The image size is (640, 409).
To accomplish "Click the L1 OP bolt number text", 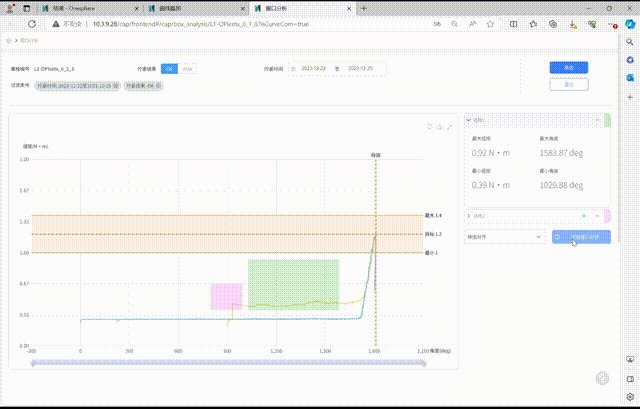I will click(x=54, y=69).
